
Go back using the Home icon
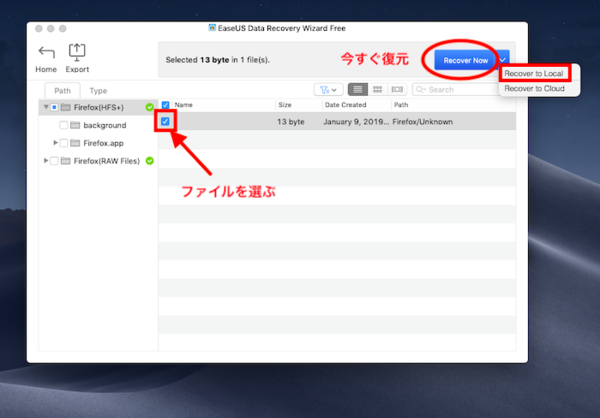point(46,53)
